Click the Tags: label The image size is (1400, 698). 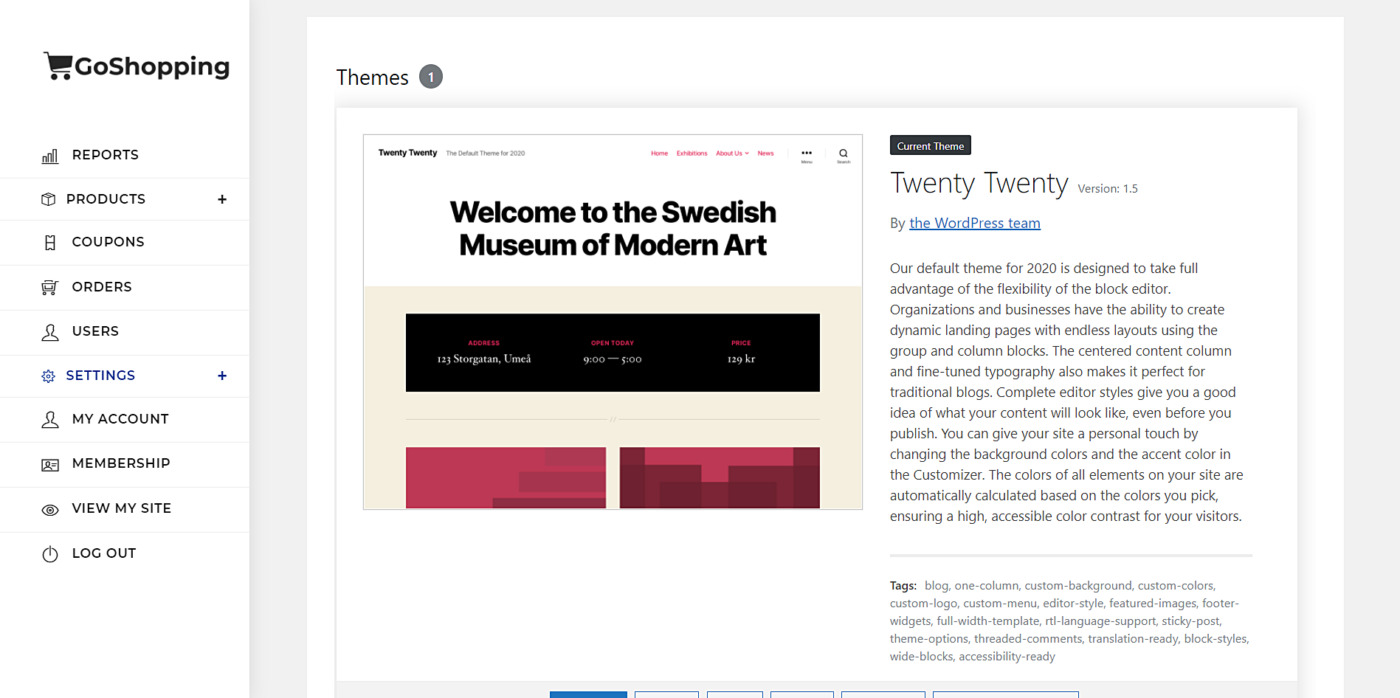coord(903,586)
